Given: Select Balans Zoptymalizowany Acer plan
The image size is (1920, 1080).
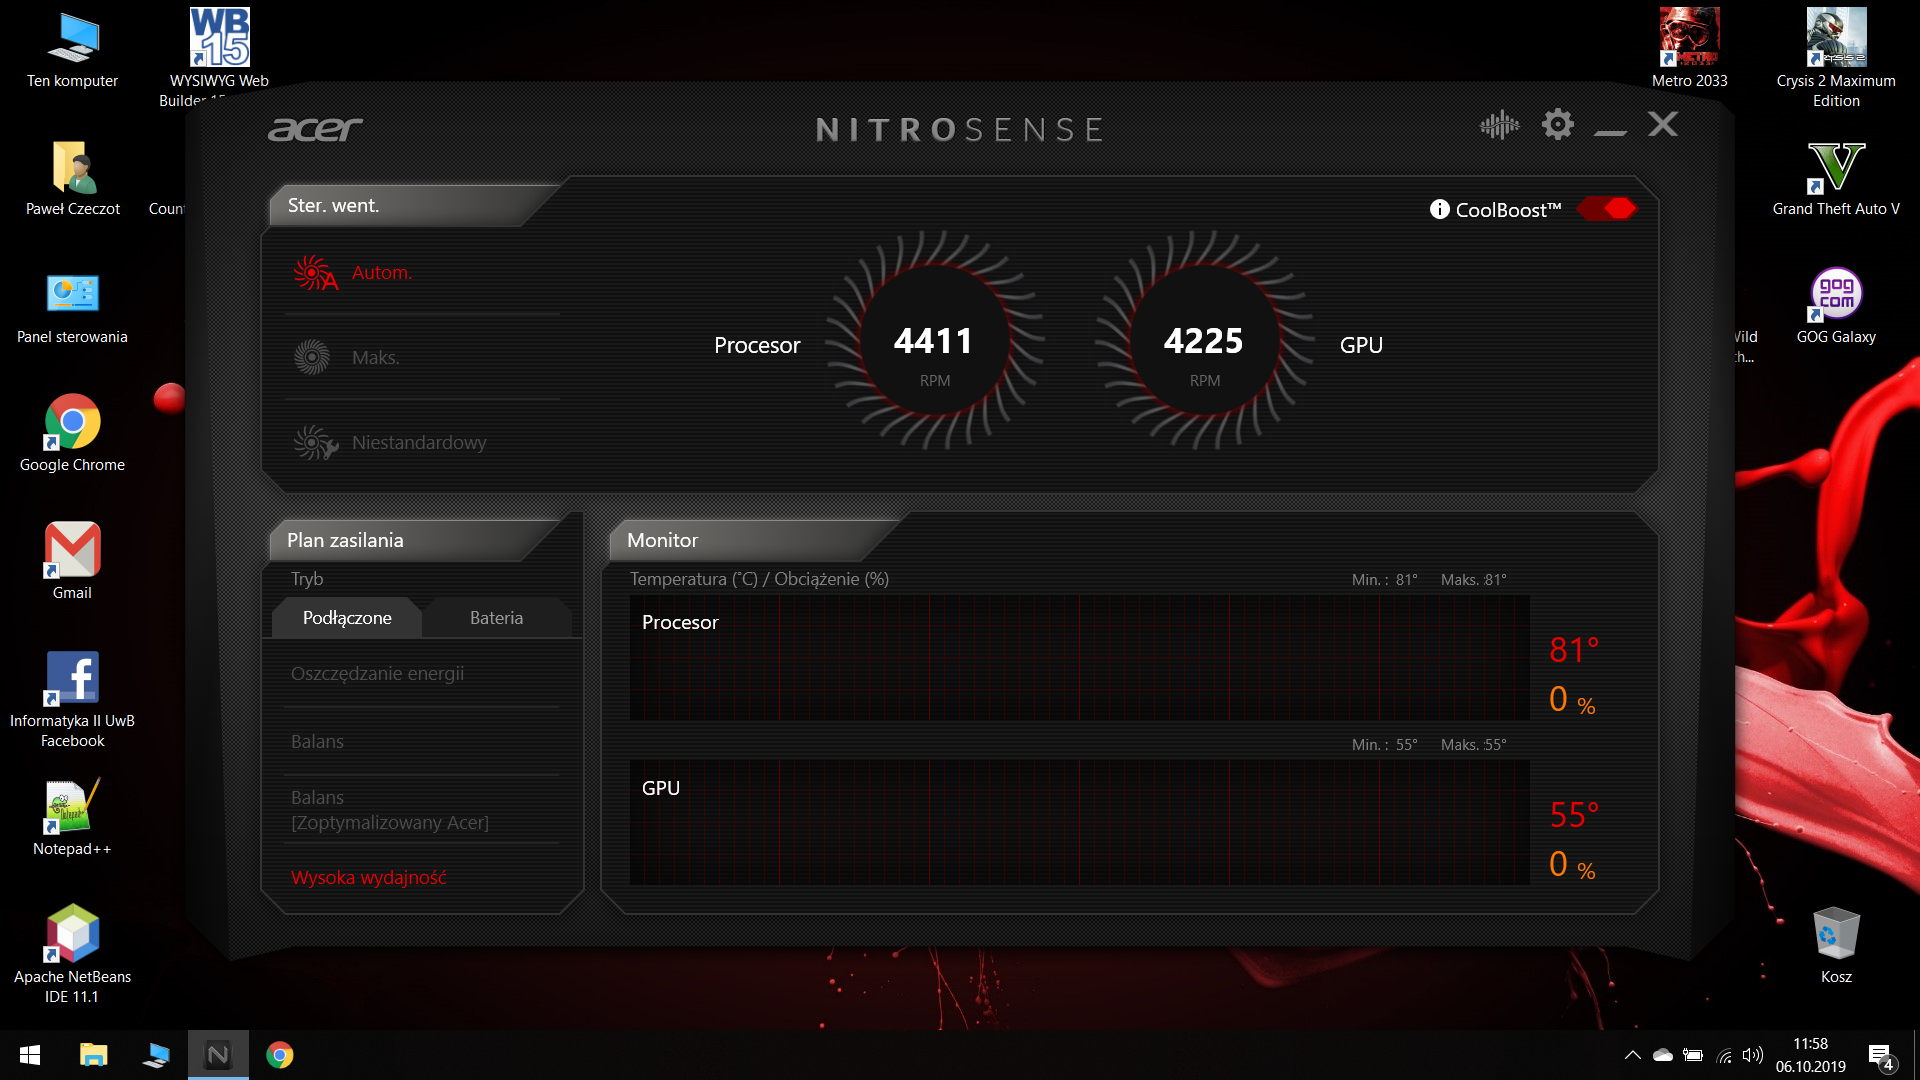Looking at the screenshot, I should click(x=390, y=808).
